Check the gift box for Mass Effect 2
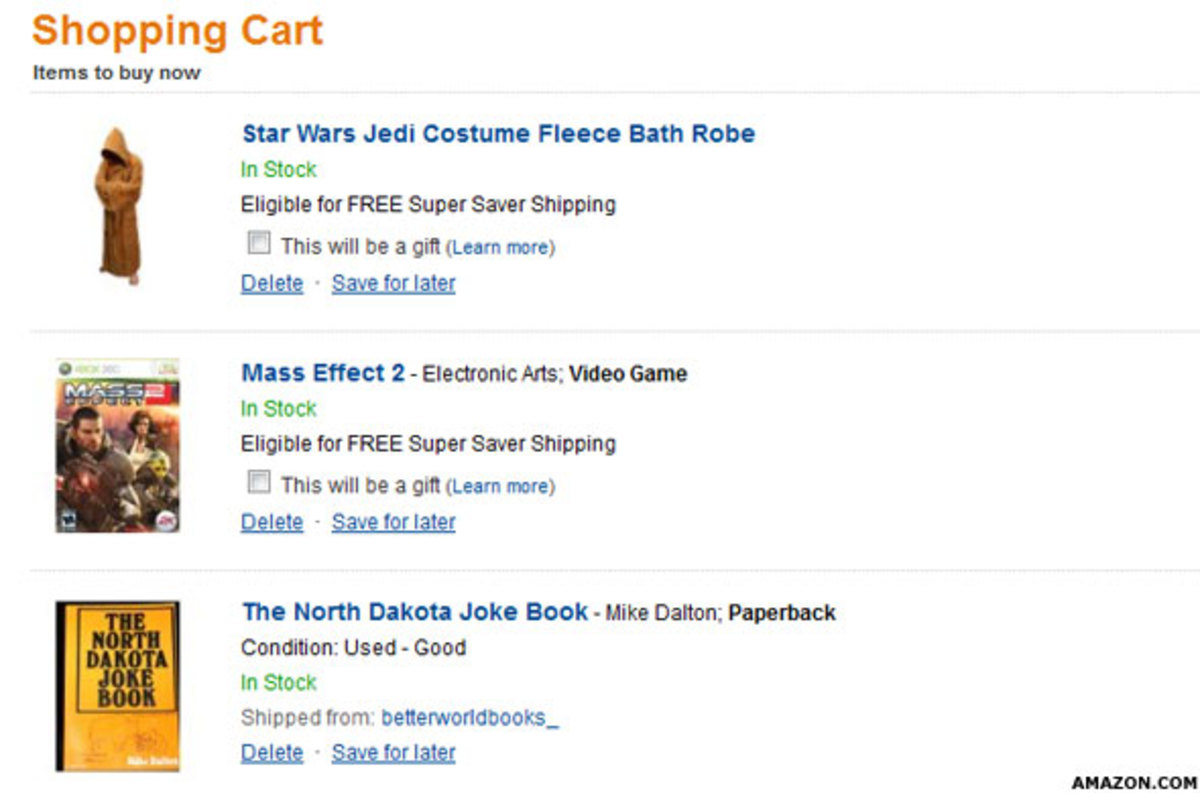Screen dimensions: 1200x793 (x=259, y=483)
